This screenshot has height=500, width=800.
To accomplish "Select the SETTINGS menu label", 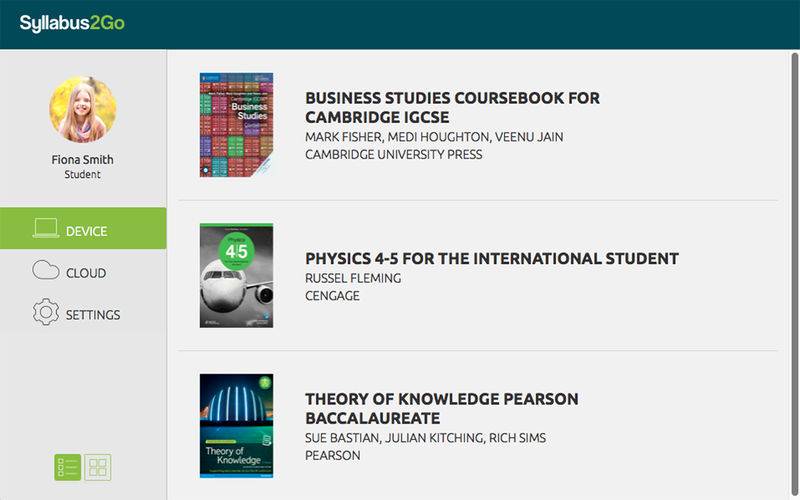I will 93,314.
